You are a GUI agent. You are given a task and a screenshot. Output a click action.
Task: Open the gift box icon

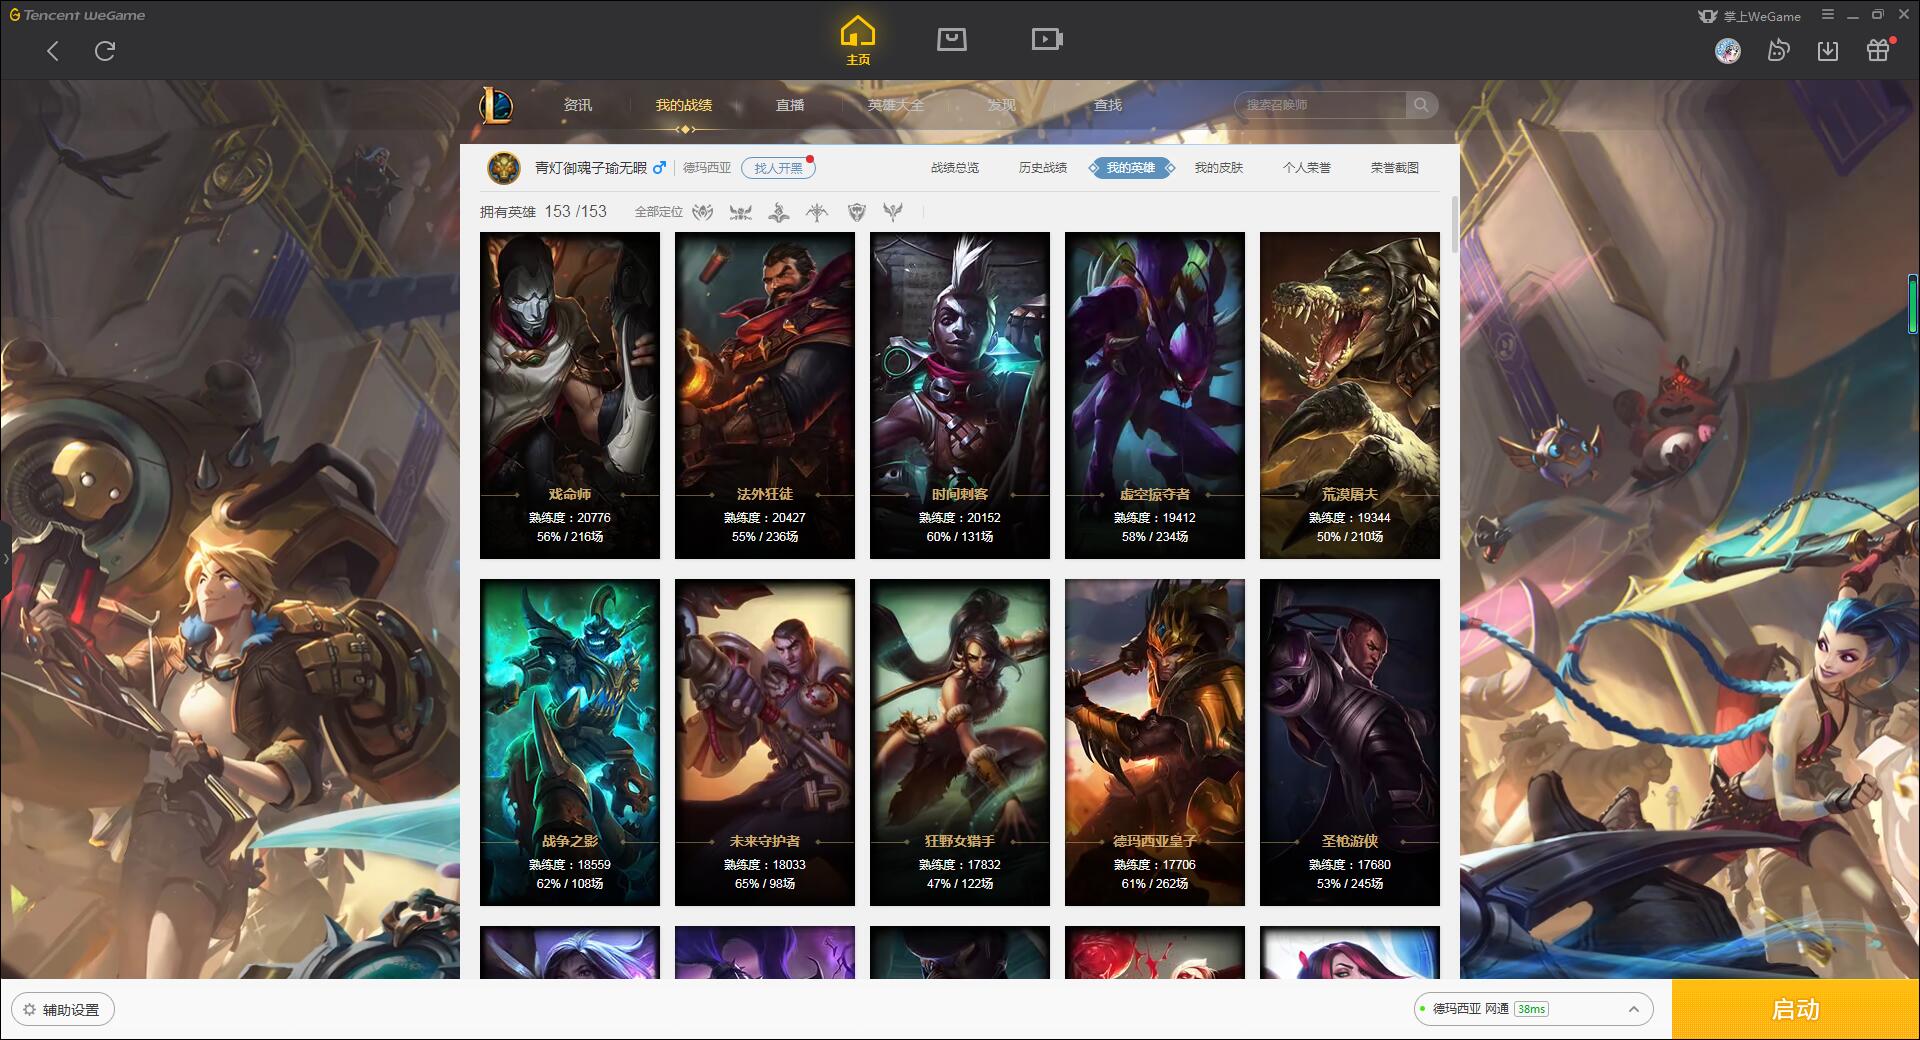(1878, 50)
